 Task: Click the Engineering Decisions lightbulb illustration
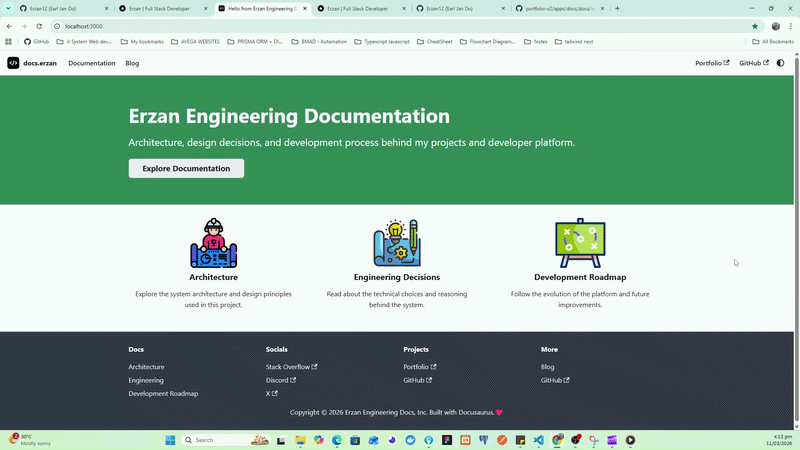tap(397, 243)
